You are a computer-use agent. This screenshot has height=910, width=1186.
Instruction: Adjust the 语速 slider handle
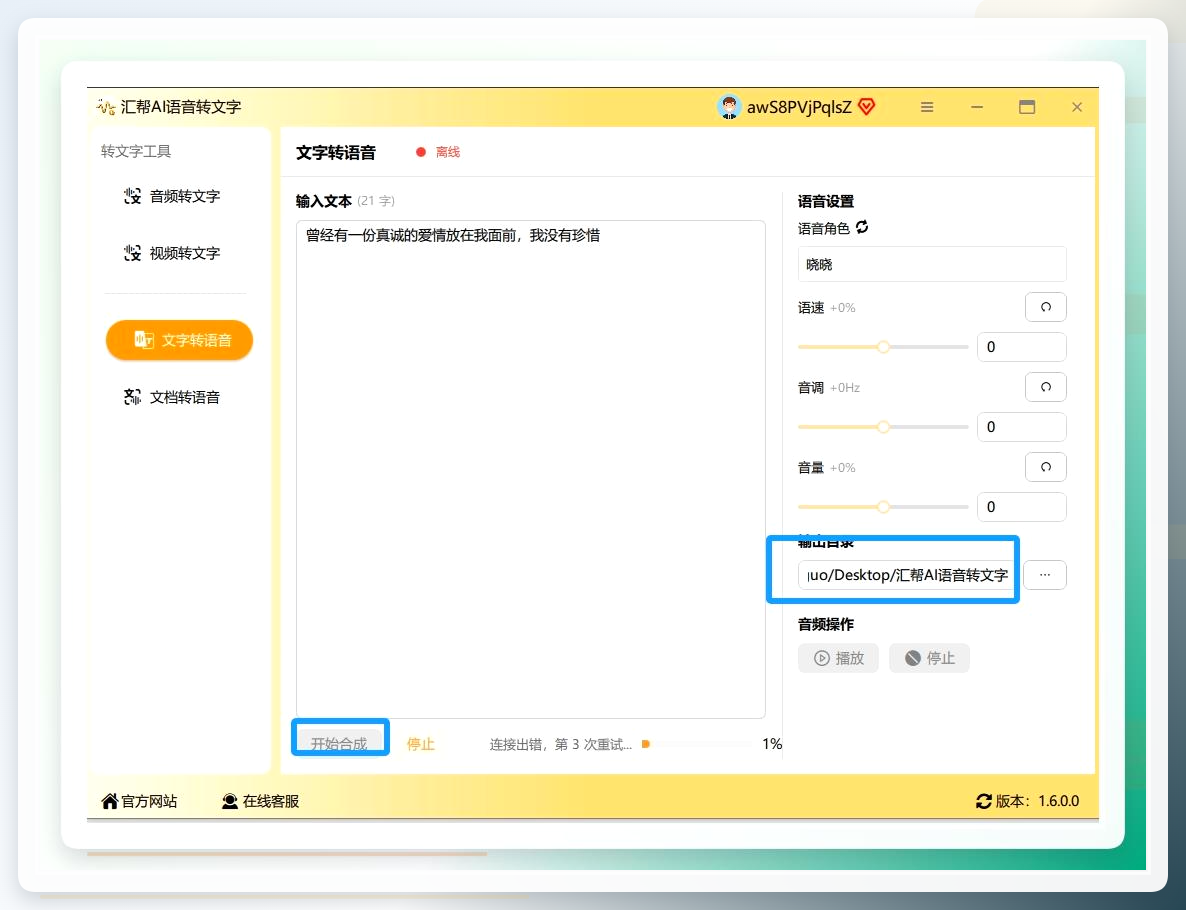pos(883,347)
